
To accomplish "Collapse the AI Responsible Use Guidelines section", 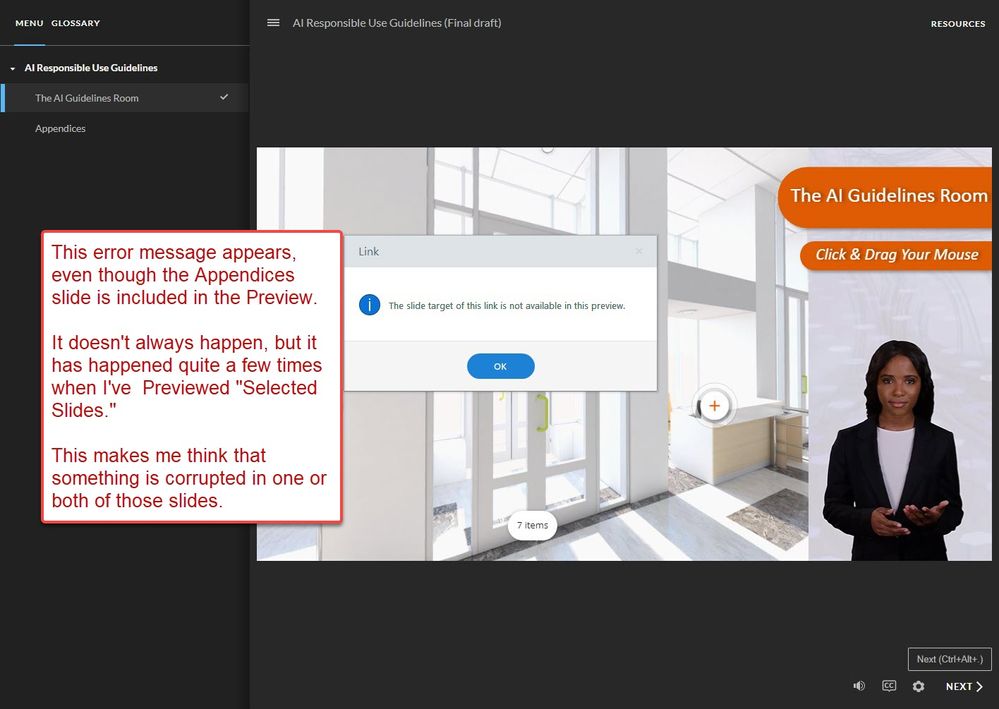I will [x=13, y=68].
